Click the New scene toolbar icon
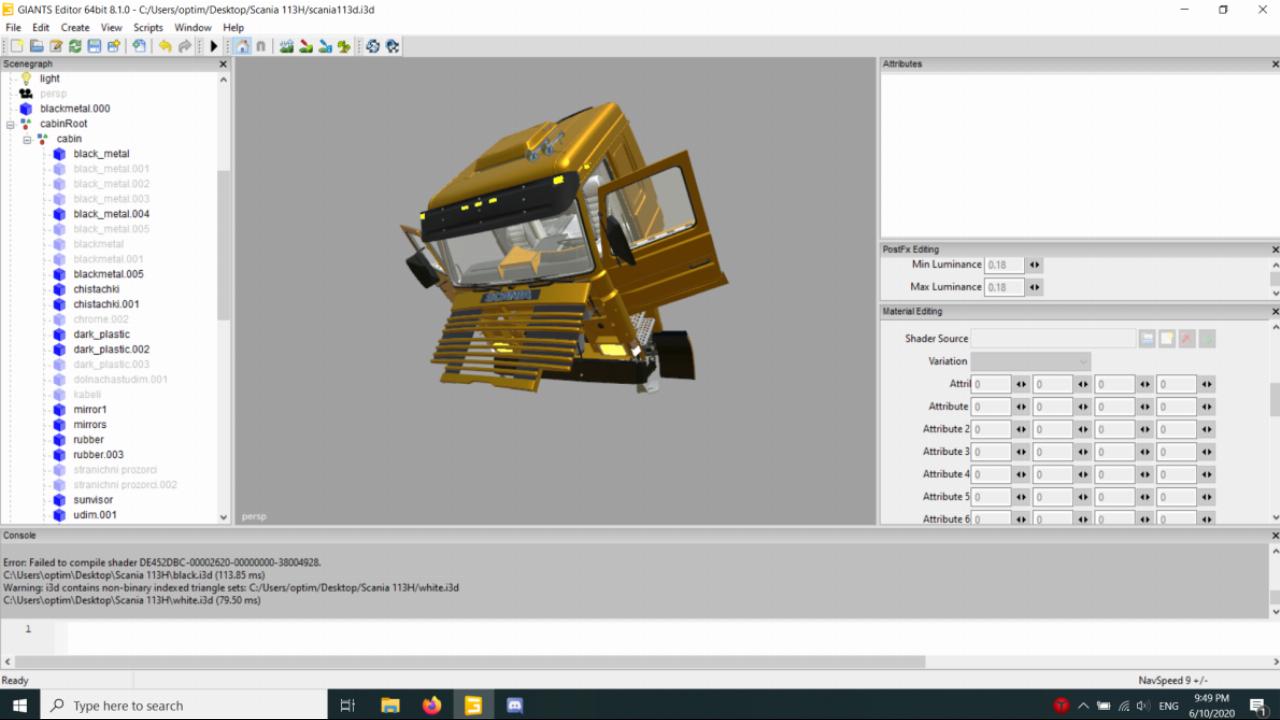1280x720 pixels. point(17,46)
